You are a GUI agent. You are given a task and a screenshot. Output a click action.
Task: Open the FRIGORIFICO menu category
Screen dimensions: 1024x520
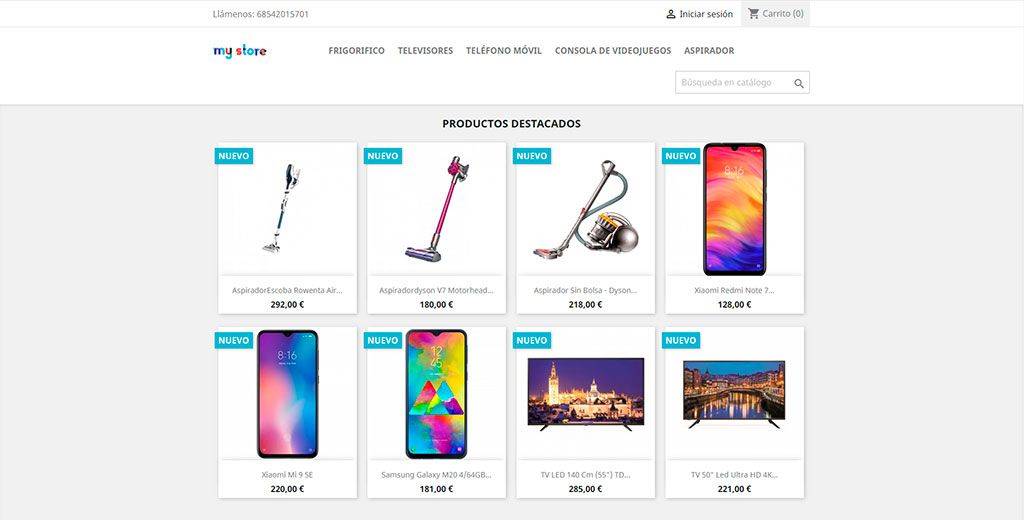(x=357, y=50)
